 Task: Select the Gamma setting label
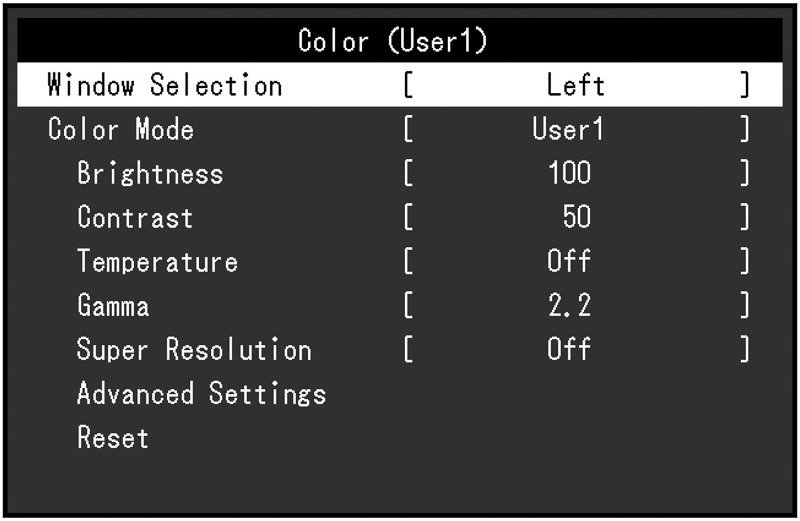click(113, 305)
